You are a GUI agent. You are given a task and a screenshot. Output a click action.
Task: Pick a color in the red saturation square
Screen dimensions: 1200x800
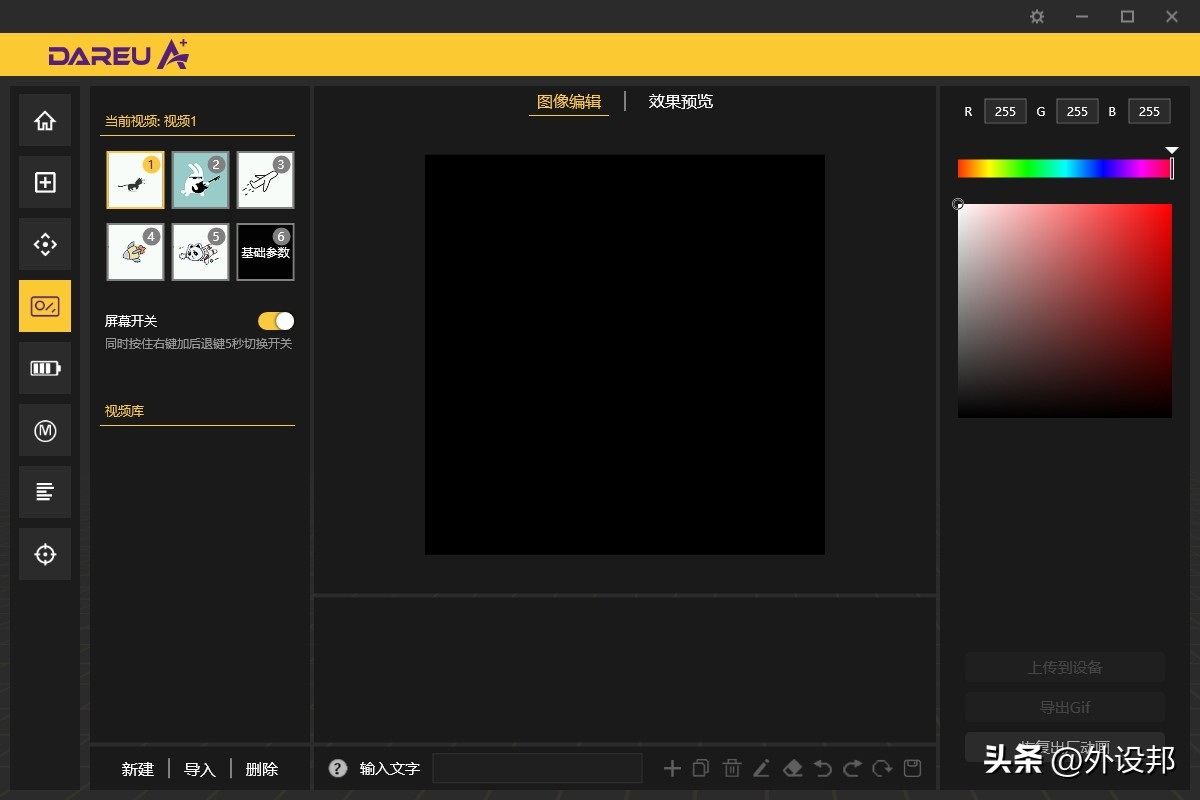click(1064, 310)
